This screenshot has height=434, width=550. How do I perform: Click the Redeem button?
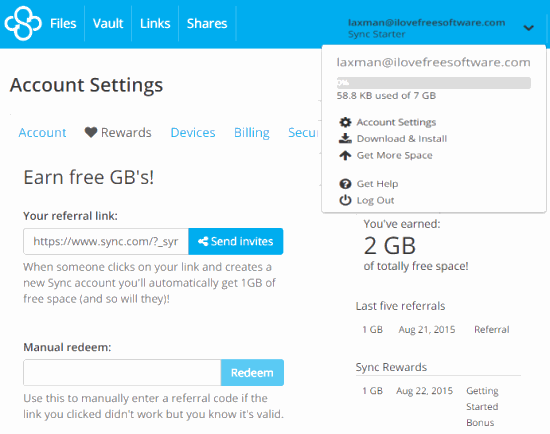[x=252, y=373]
